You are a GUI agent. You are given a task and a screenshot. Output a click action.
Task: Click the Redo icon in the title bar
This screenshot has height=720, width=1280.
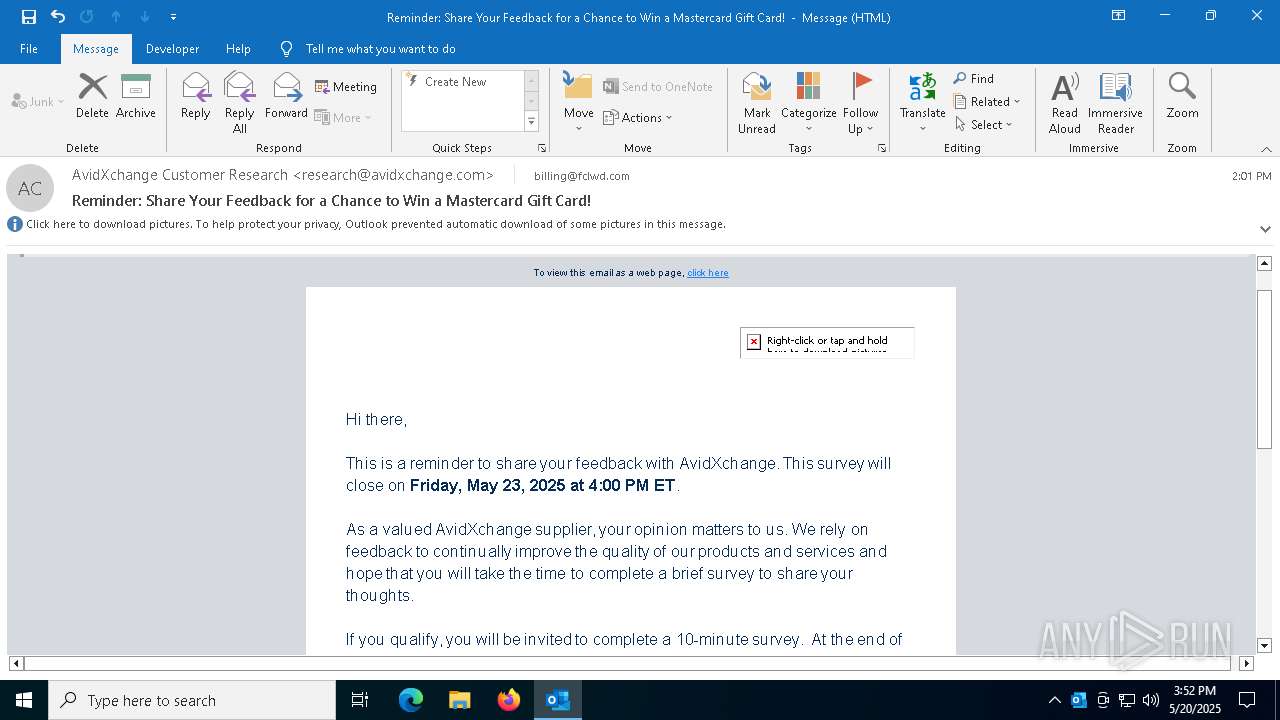click(86, 17)
